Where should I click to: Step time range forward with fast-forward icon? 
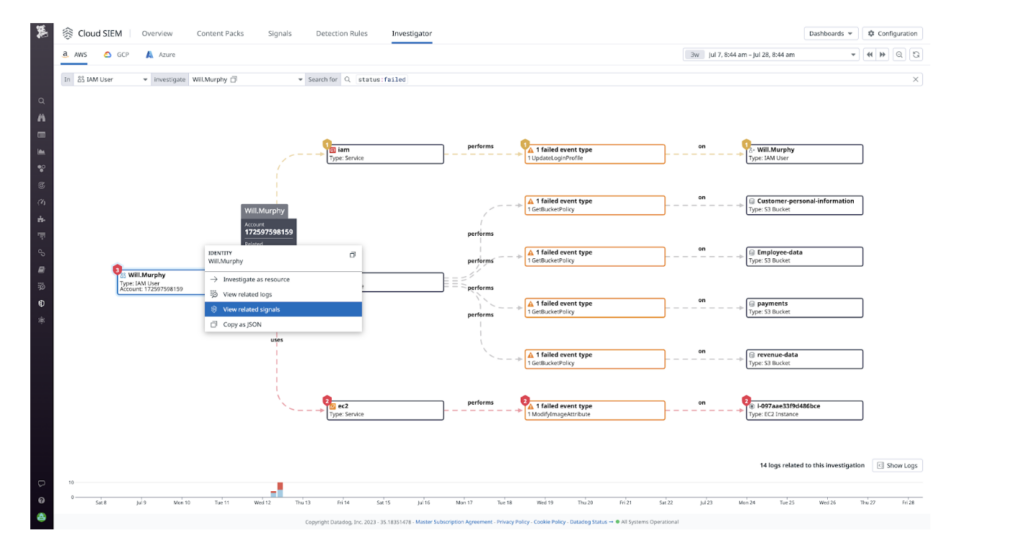click(882, 55)
